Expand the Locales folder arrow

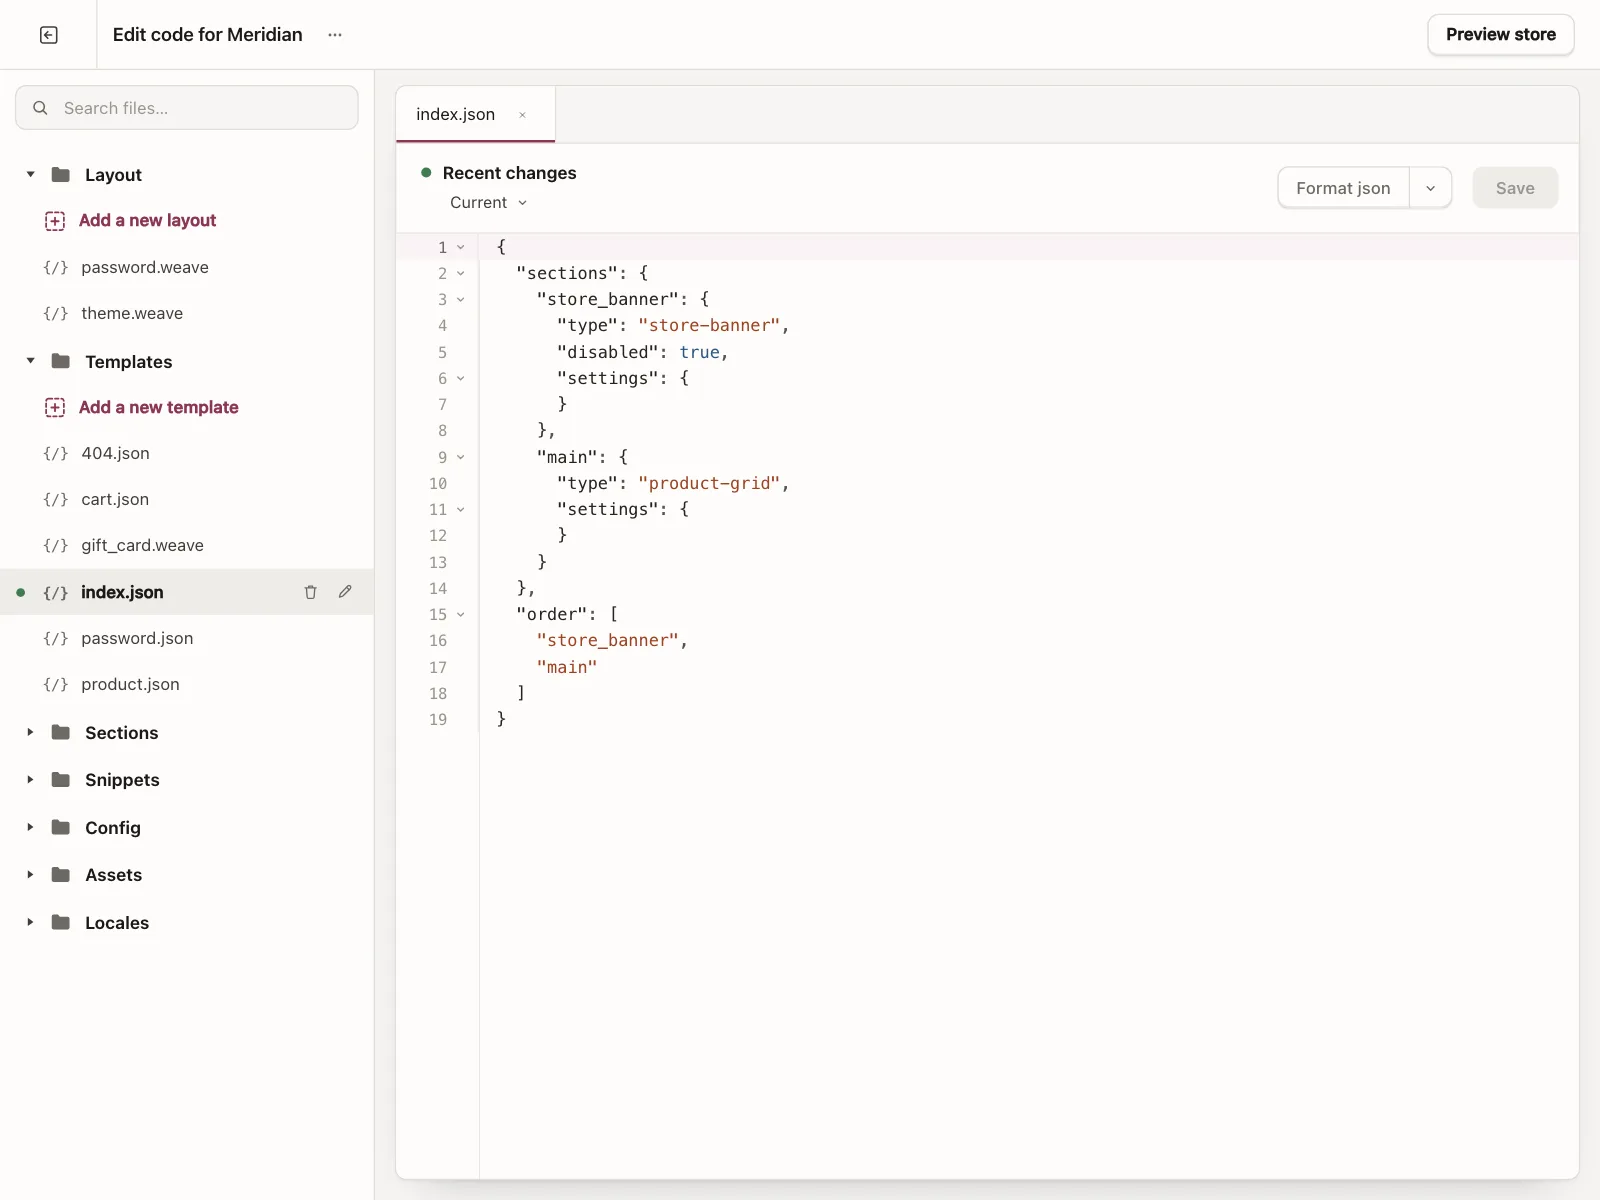click(30, 922)
